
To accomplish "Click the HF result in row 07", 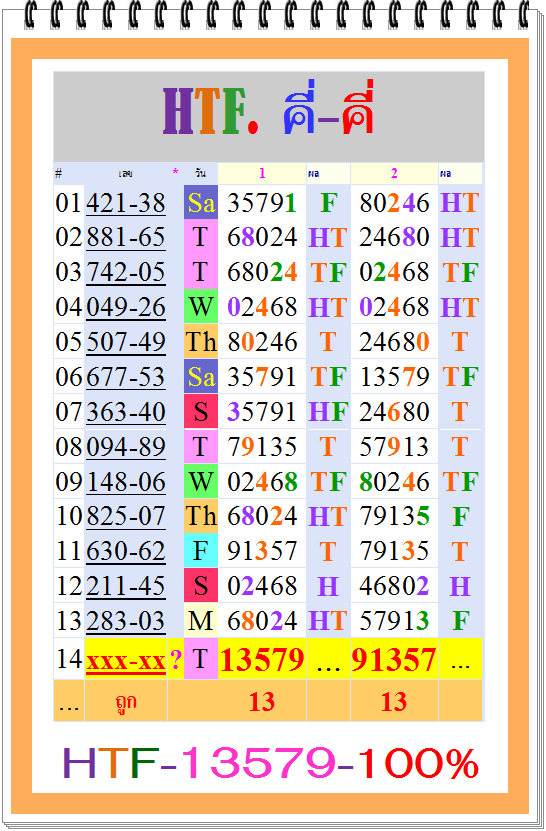I will [328, 412].
